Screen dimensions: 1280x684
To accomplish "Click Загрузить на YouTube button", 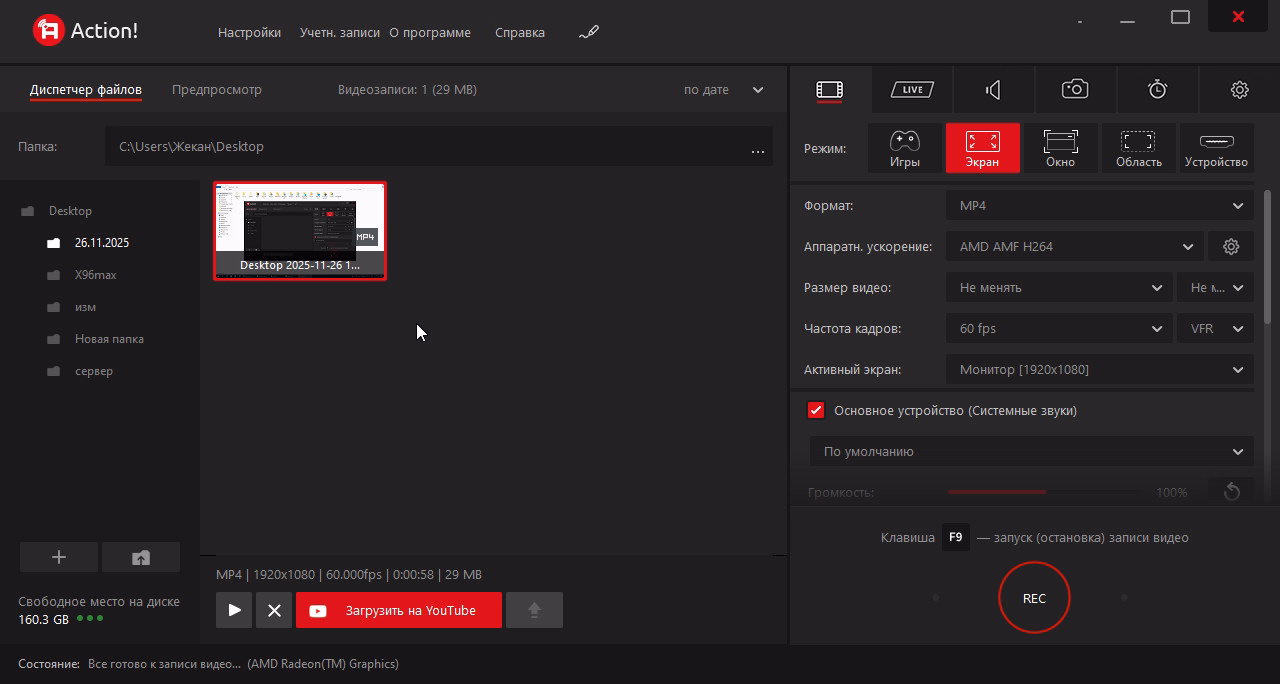I will (x=398, y=610).
